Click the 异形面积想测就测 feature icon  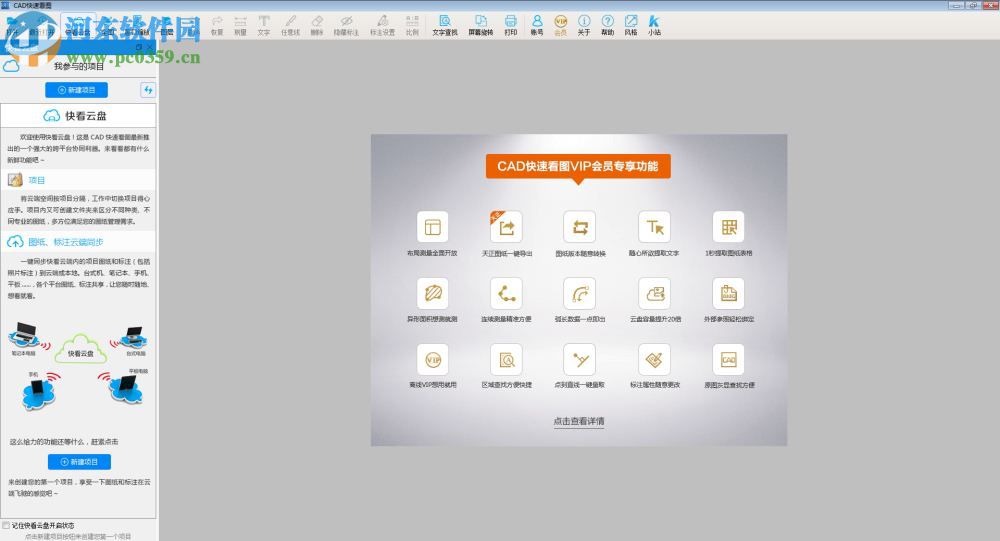(432, 293)
